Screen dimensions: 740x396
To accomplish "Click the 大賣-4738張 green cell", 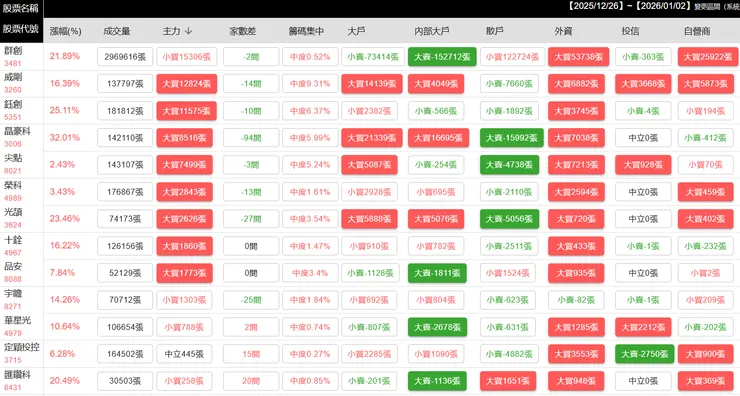I will (x=509, y=165).
